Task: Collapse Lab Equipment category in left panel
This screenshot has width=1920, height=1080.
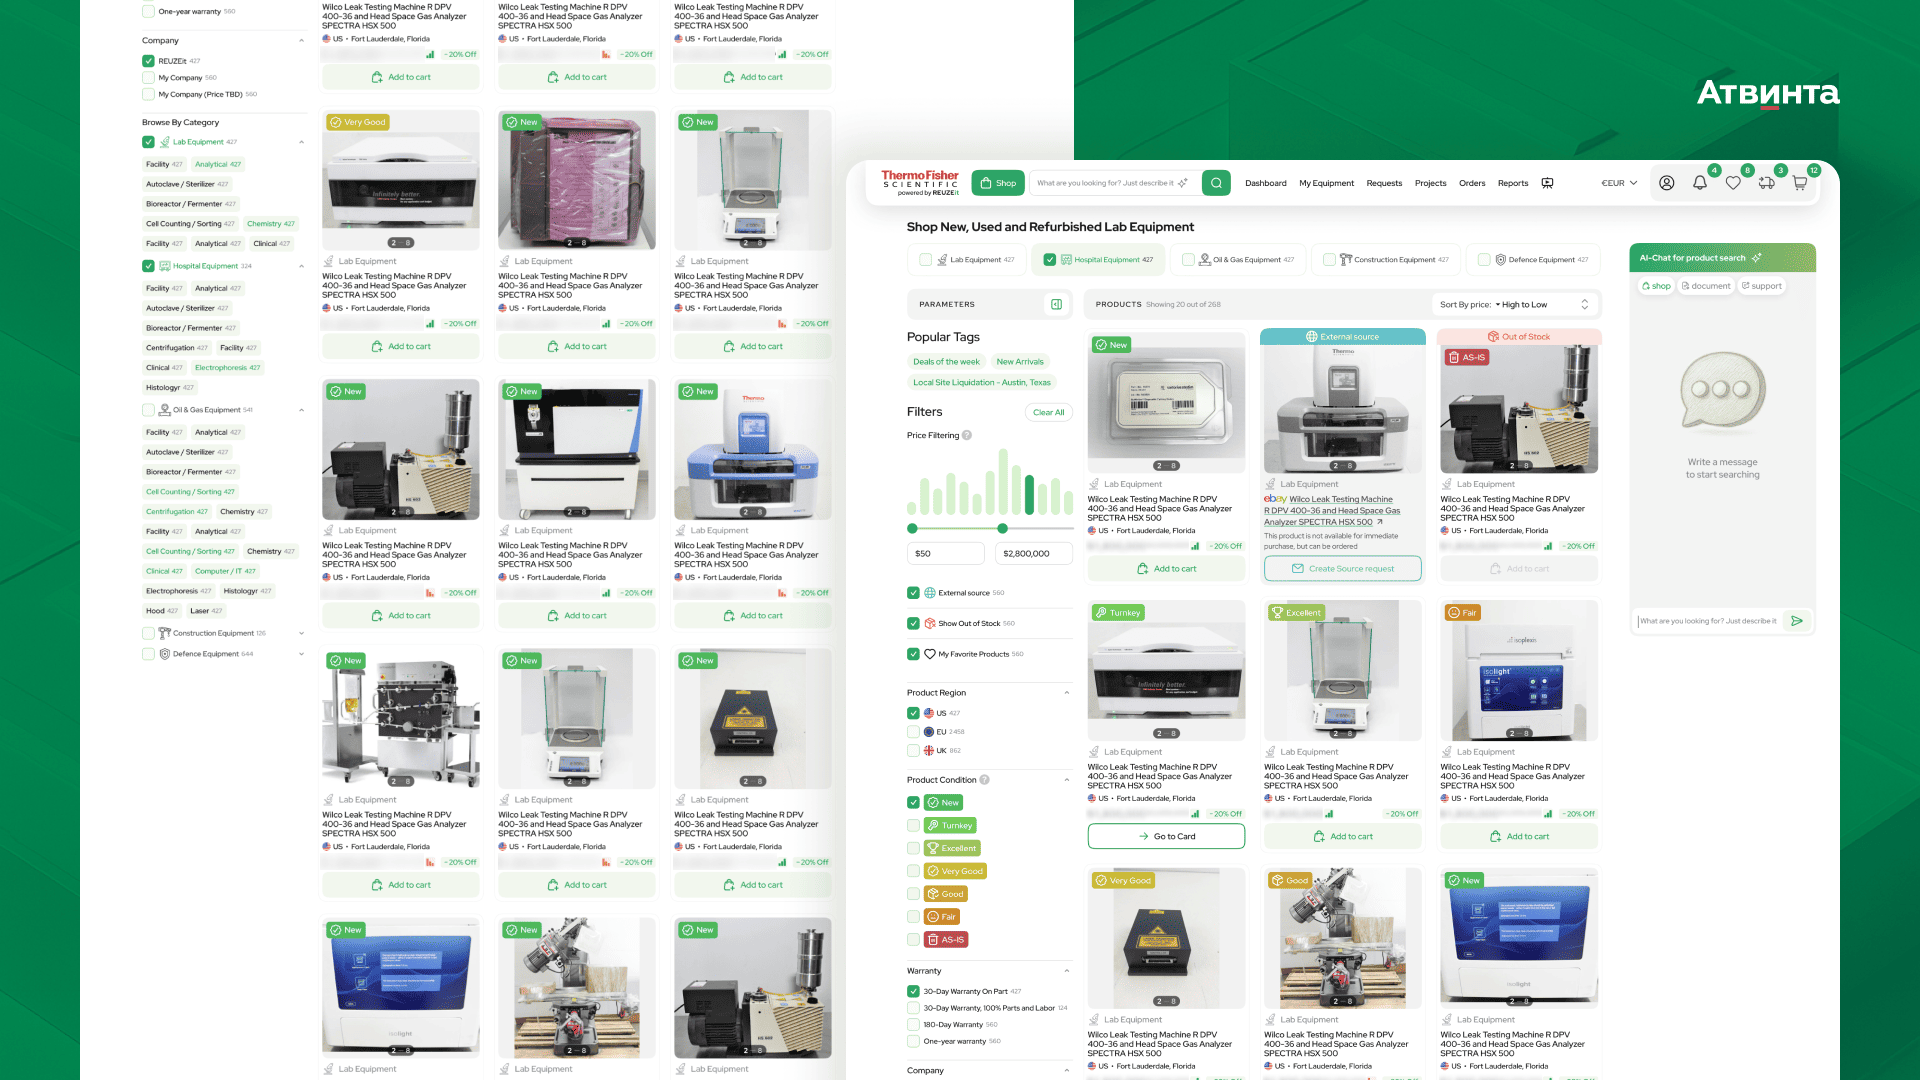Action: [x=301, y=142]
